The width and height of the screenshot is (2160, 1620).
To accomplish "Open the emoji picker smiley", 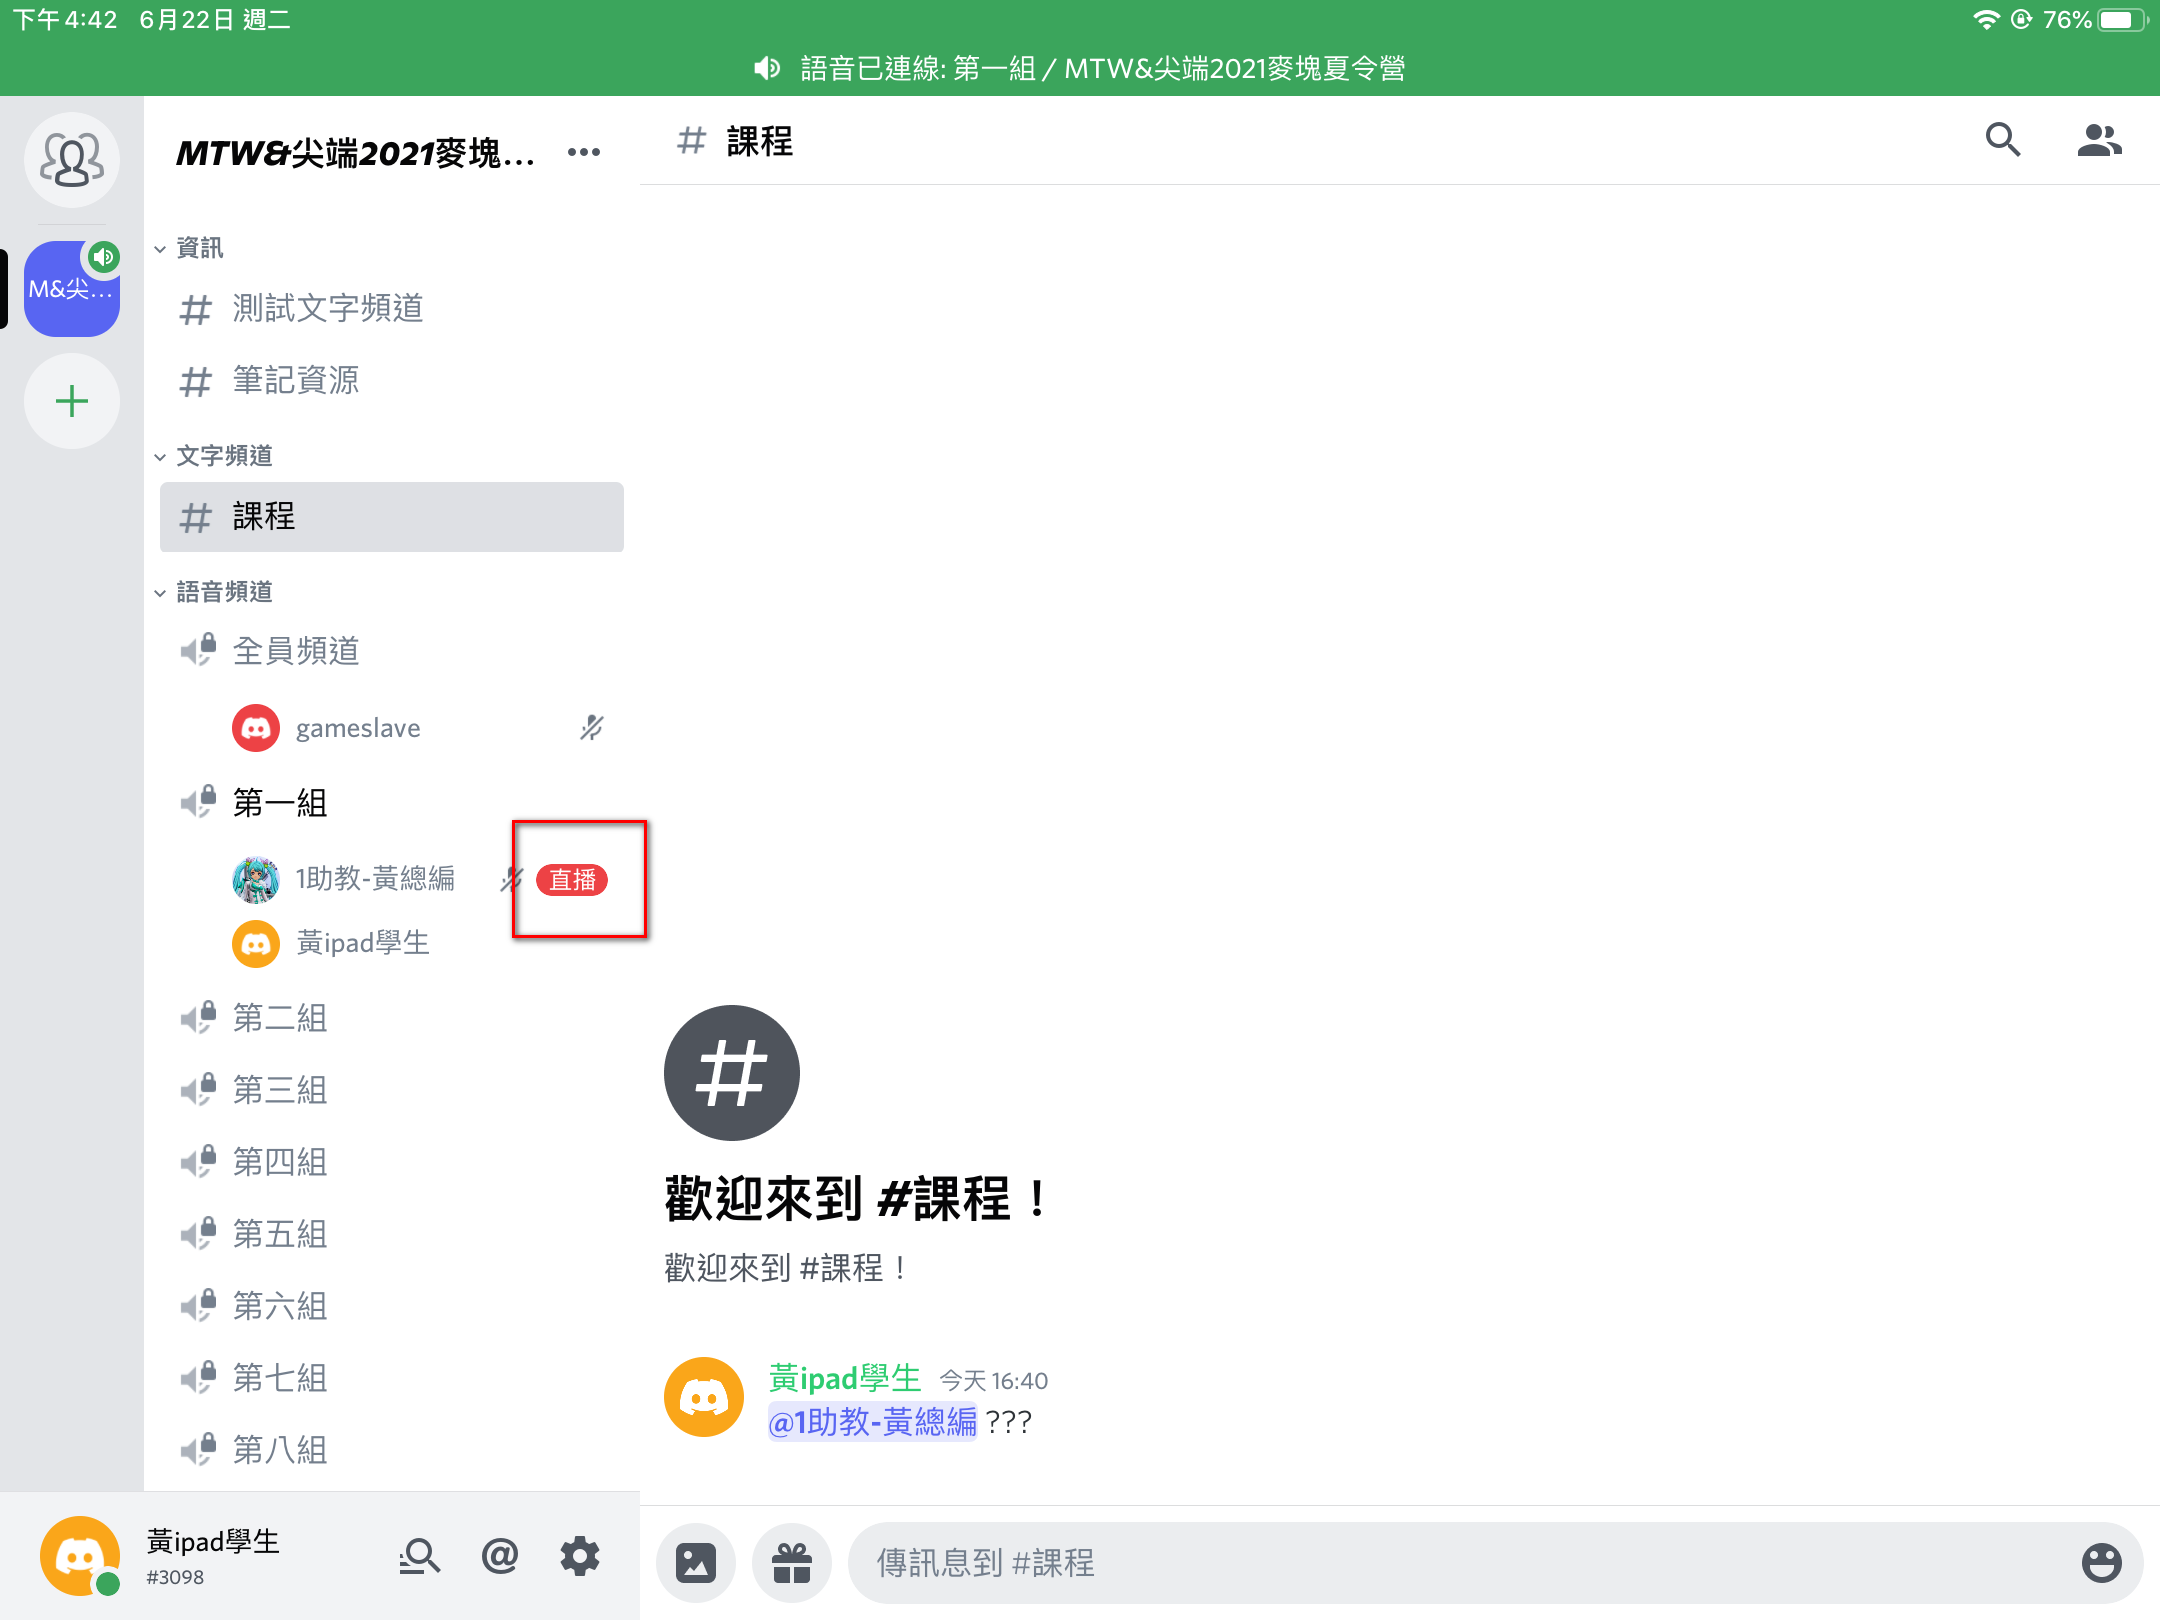I will (2101, 1562).
